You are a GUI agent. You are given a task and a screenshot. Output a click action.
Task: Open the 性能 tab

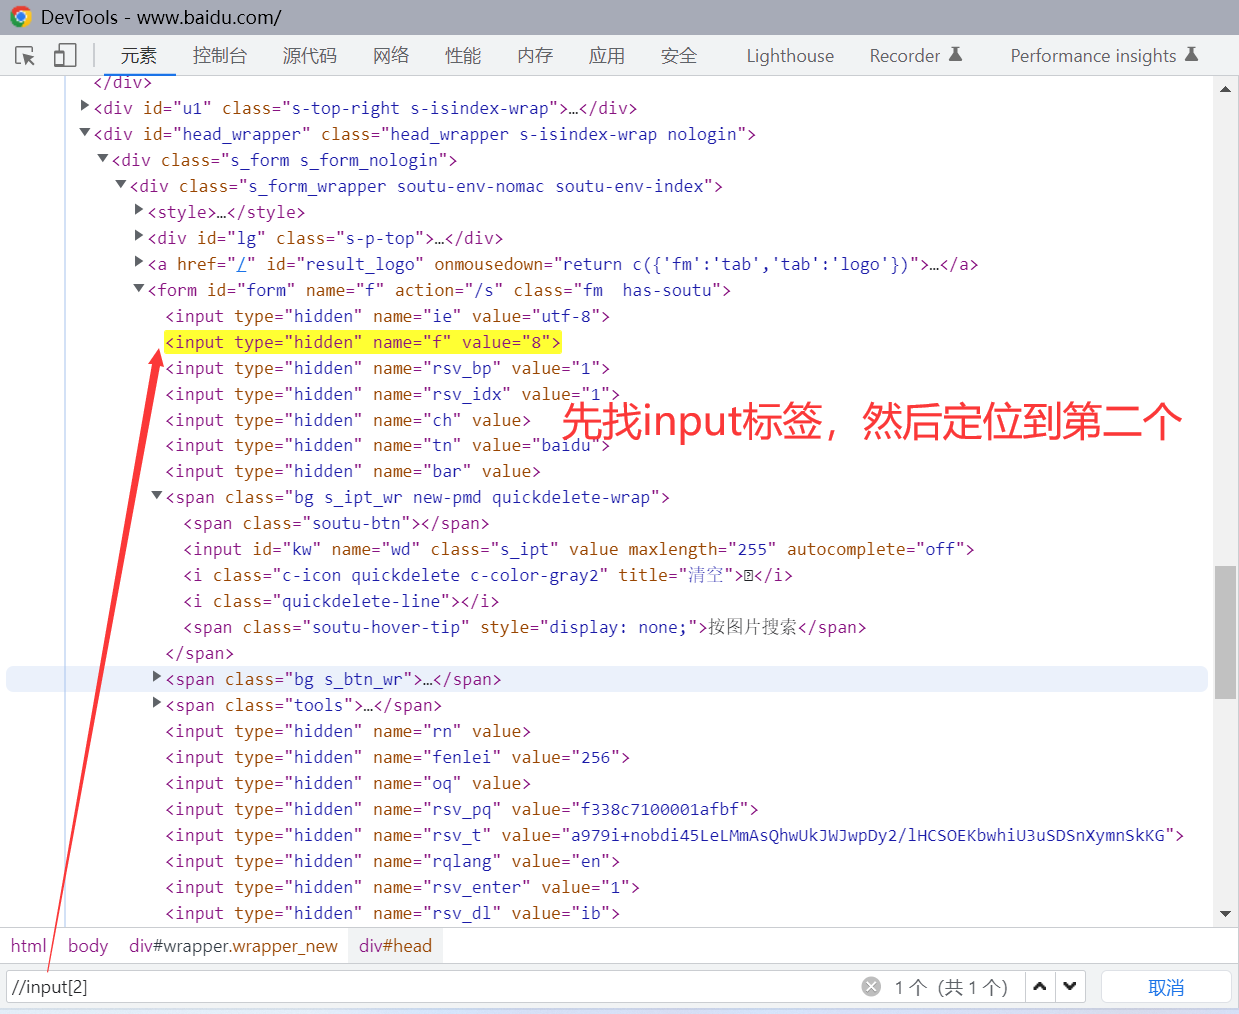click(463, 56)
